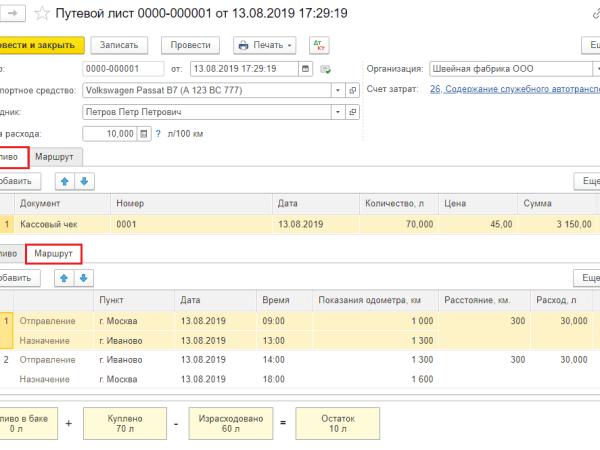Open the Дт/Кт postings icon

pos(318,46)
